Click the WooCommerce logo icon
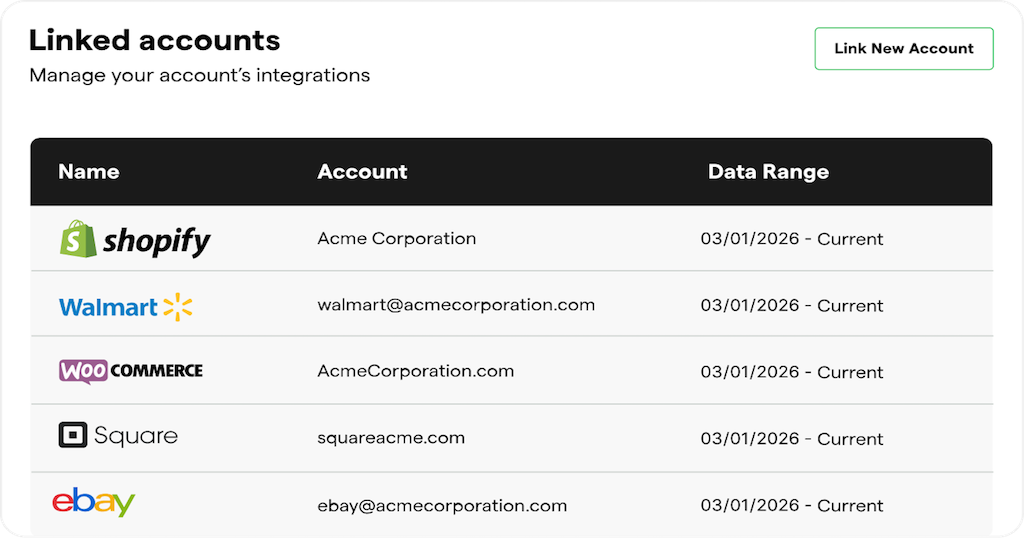The image size is (1024, 538). coord(130,371)
